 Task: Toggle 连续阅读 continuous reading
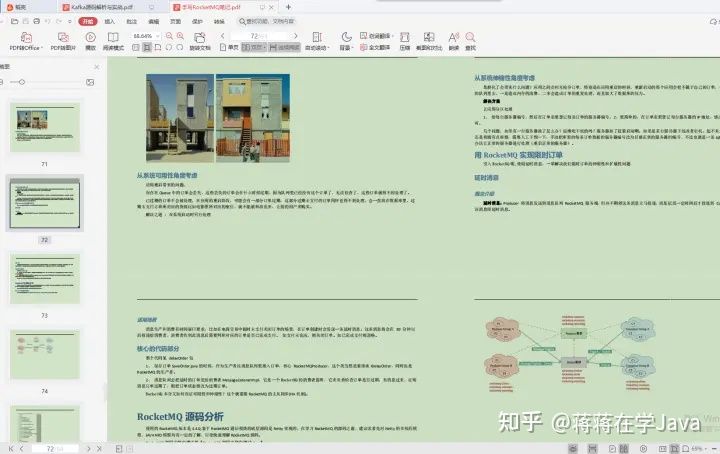(x=285, y=47)
